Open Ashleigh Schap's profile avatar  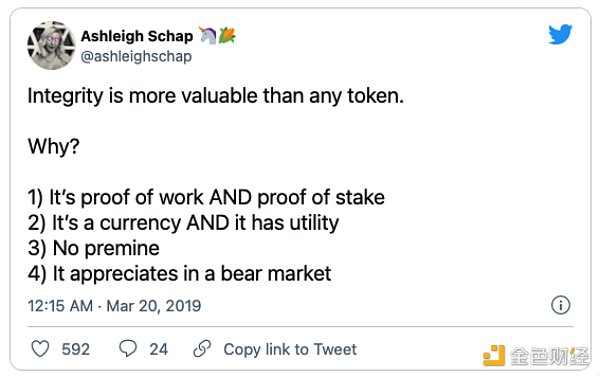[51, 46]
